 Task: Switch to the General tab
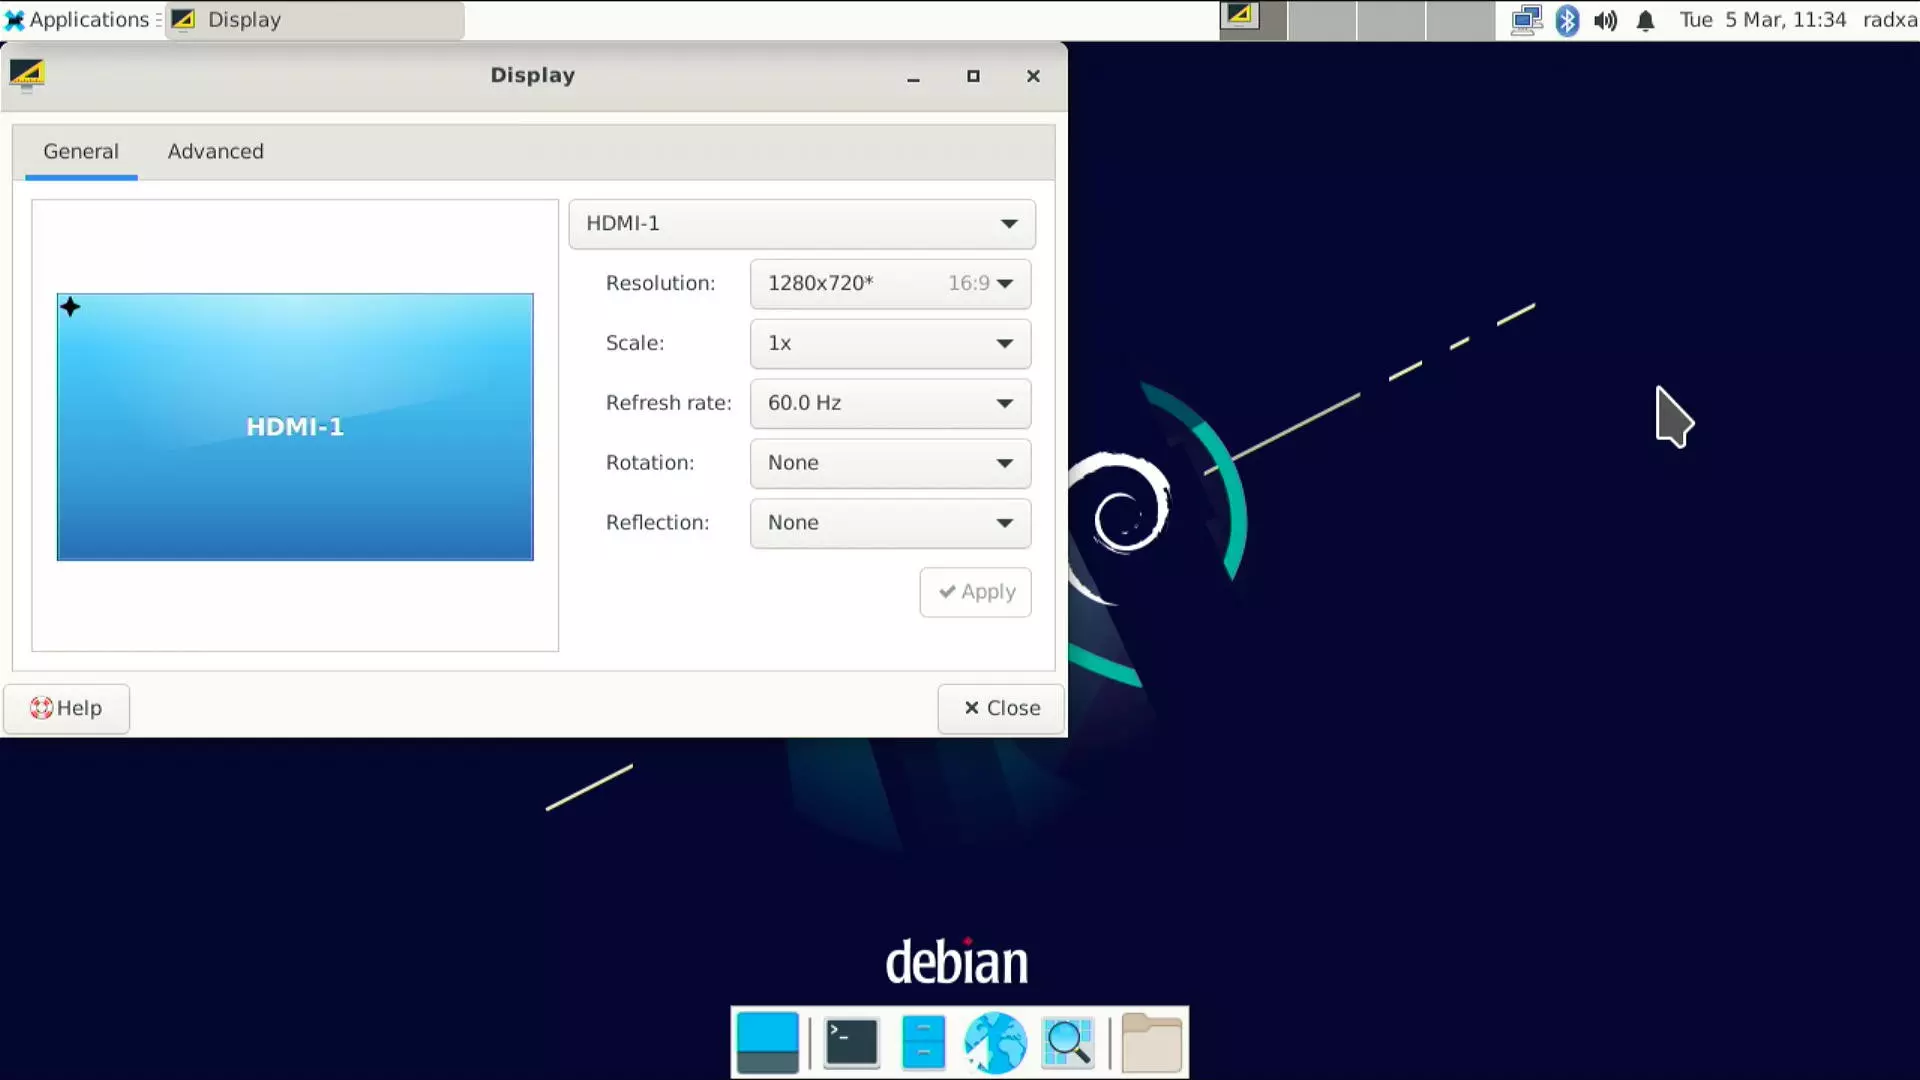click(x=81, y=152)
